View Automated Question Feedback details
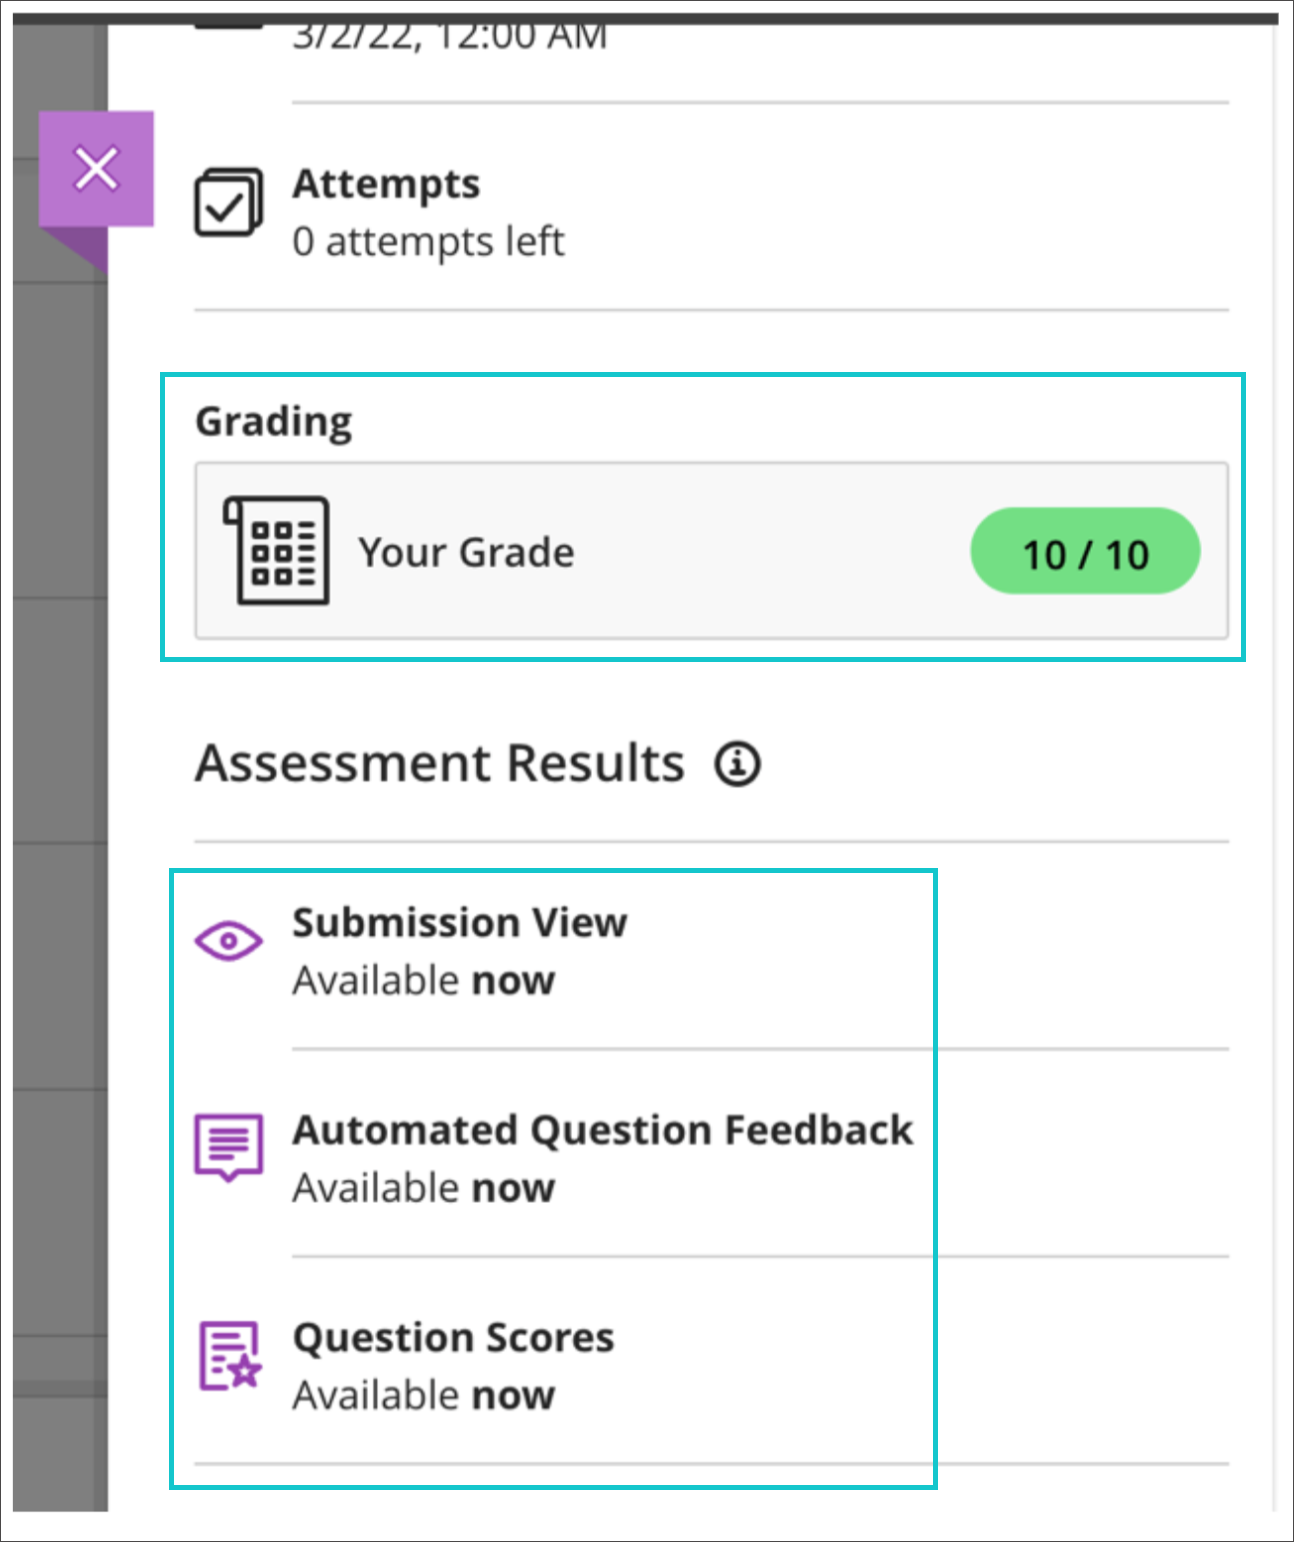 (x=602, y=1130)
